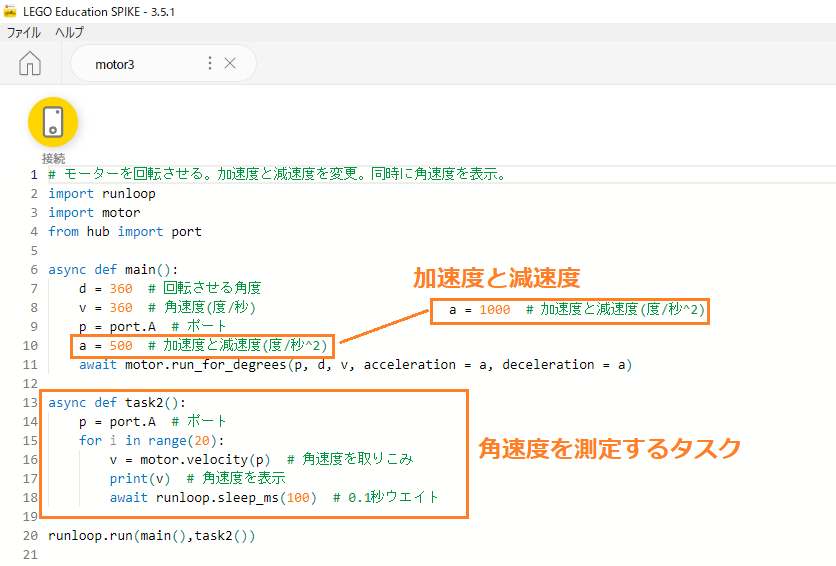The image size is (836, 566).
Task: Select the motor3 tab
Action: click(115, 64)
